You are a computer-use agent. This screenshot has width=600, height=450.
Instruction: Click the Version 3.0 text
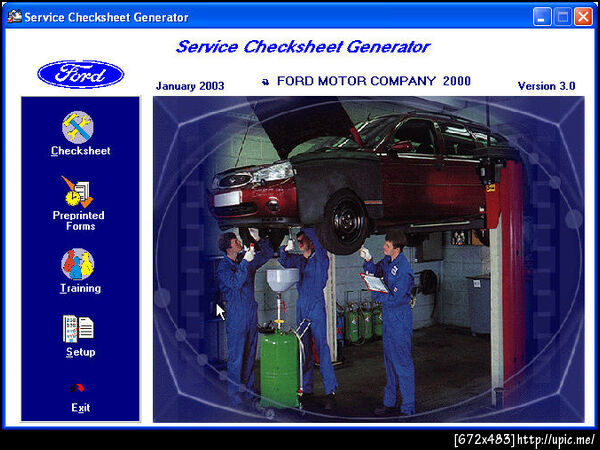pos(546,86)
